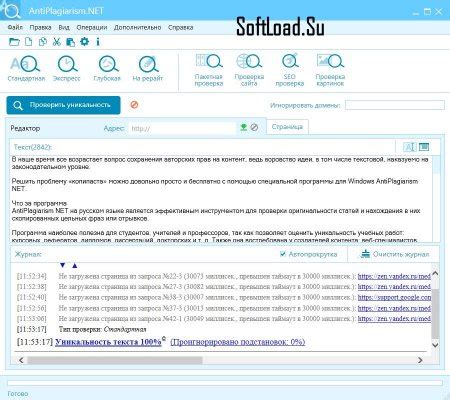The height and width of the screenshot is (400, 450).
Task: Open file with the folder toolbar icon
Action: 14,42
